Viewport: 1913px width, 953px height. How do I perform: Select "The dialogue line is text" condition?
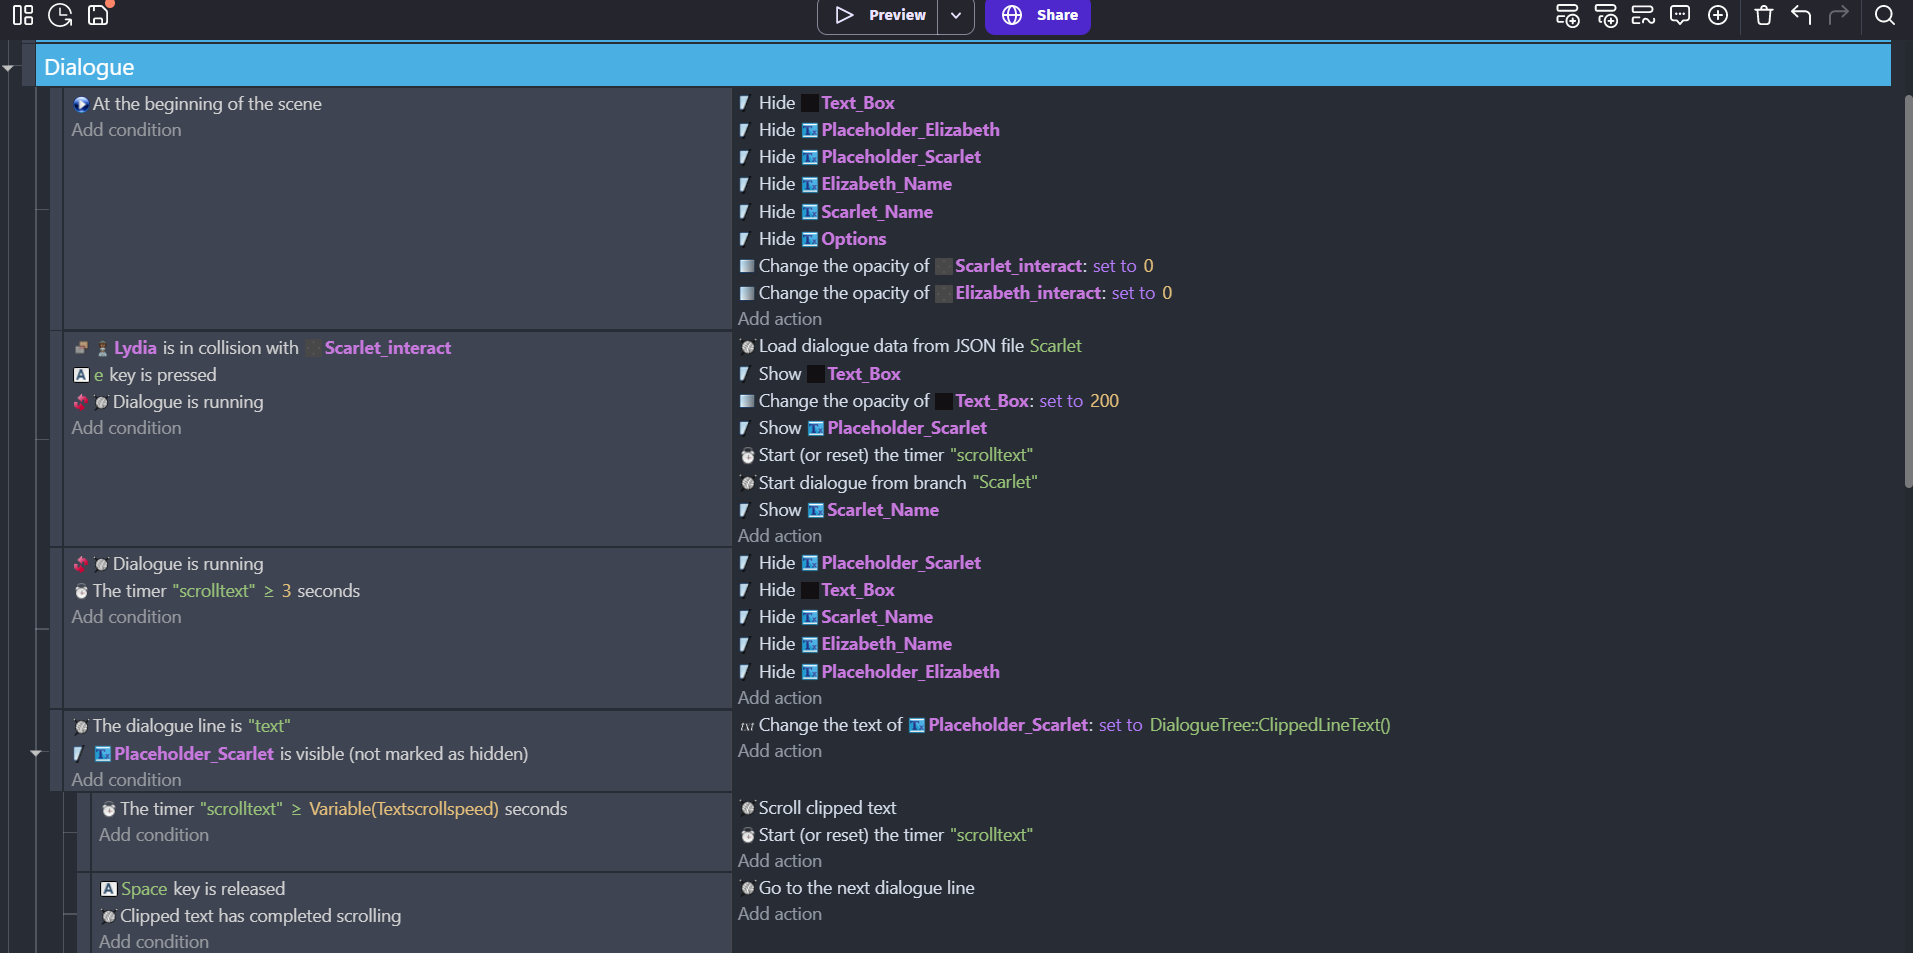(181, 726)
